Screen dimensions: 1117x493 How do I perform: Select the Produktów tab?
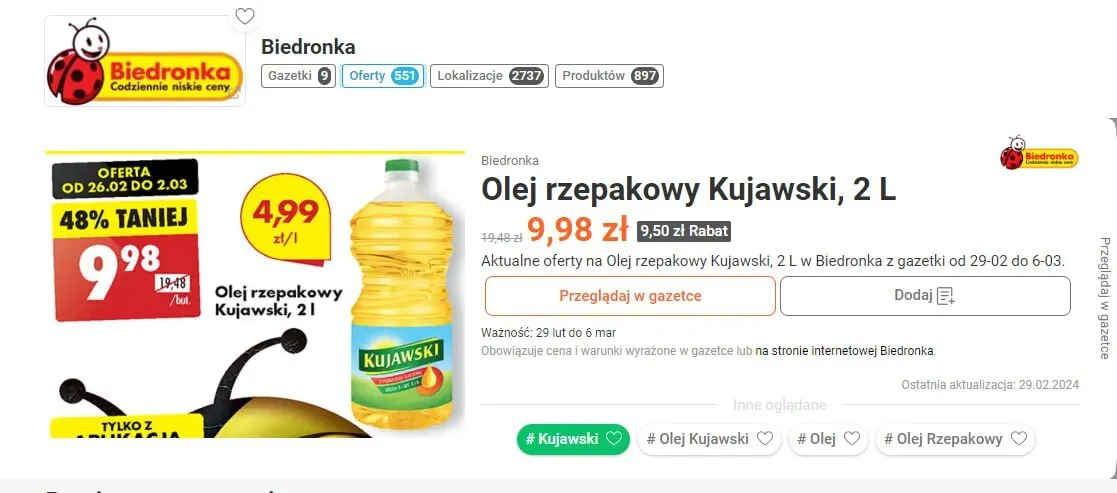[x=609, y=76]
